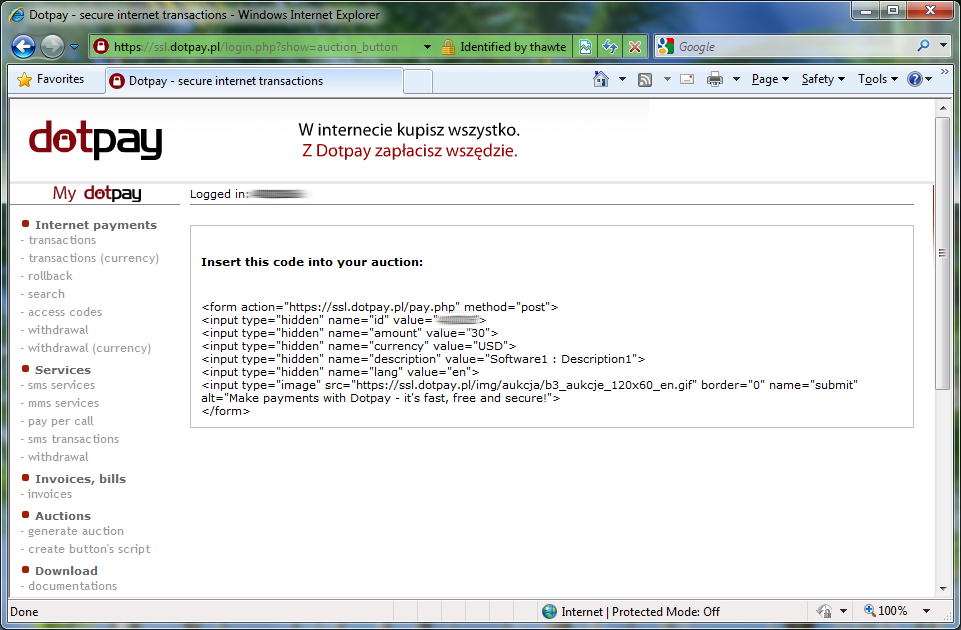961x630 pixels.
Task: Expand the command bar overflow chevron
Action: (x=944, y=72)
